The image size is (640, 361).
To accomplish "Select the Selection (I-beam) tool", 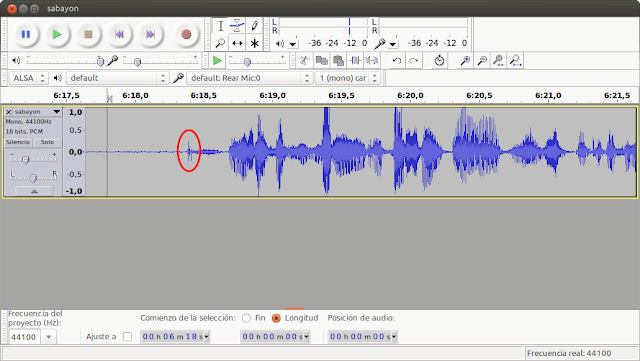I will (x=220, y=26).
